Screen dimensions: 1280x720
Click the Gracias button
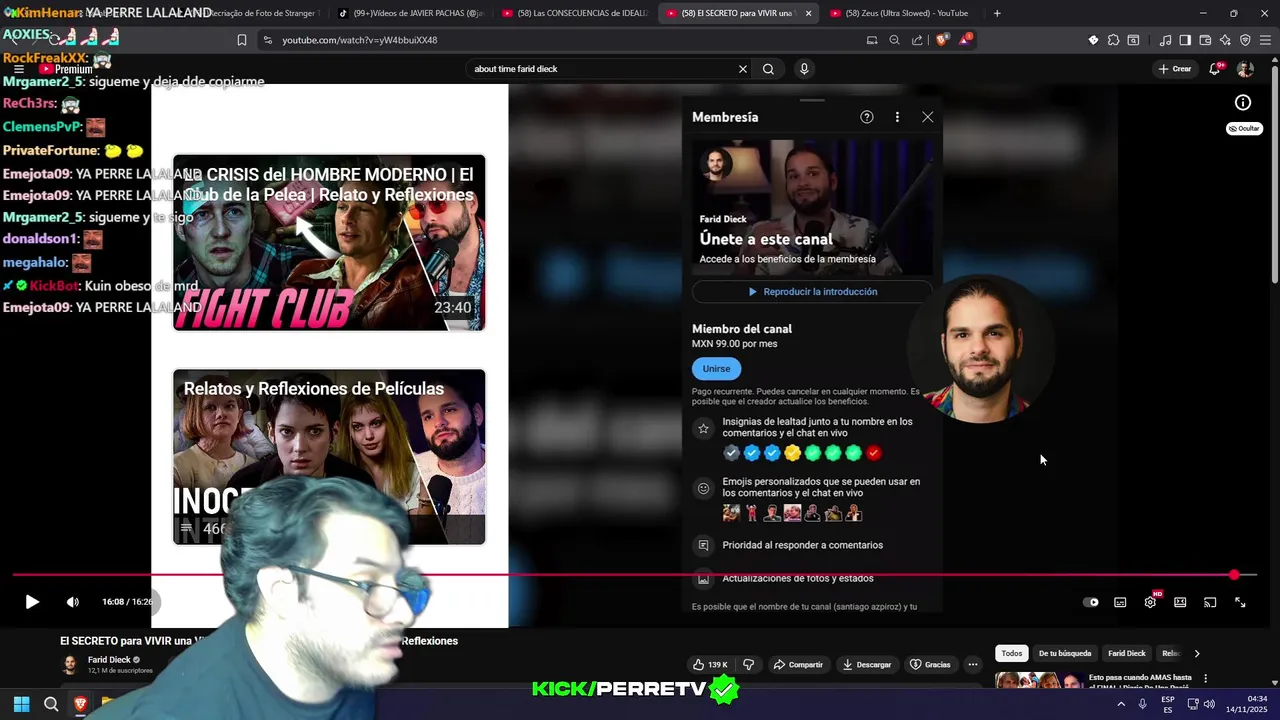tap(930, 664)
